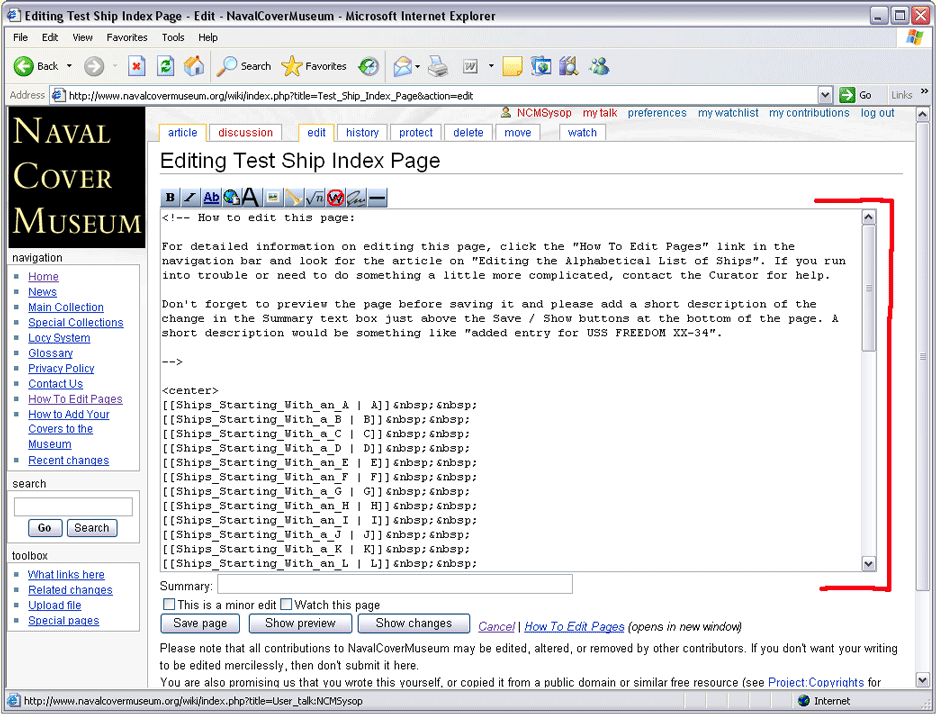Insert an internal link with Ab icon
Screen dimensions: 936x714
(x=210, y=198)
